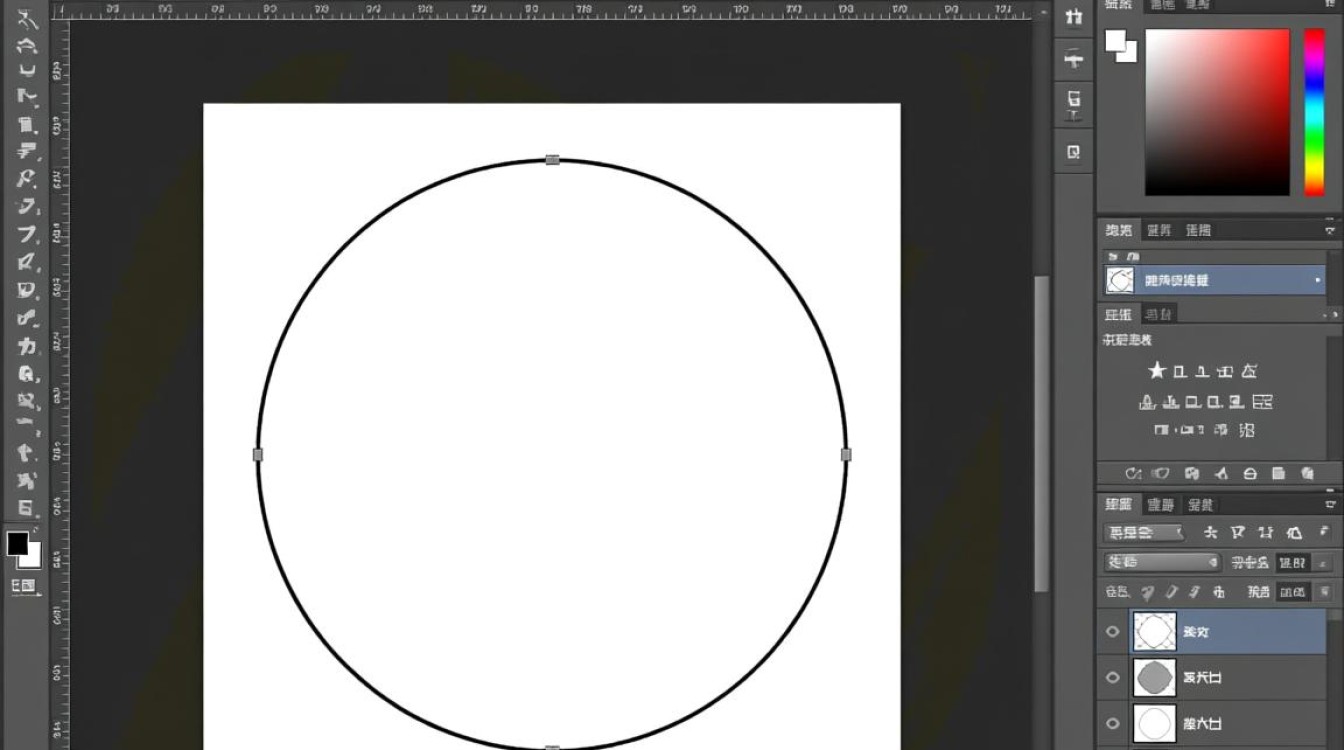Expand arrow at end of highlighted path row
The height and width of the screenshot is (750, 1344).
pyautogui.click(x=1318, y=281)
